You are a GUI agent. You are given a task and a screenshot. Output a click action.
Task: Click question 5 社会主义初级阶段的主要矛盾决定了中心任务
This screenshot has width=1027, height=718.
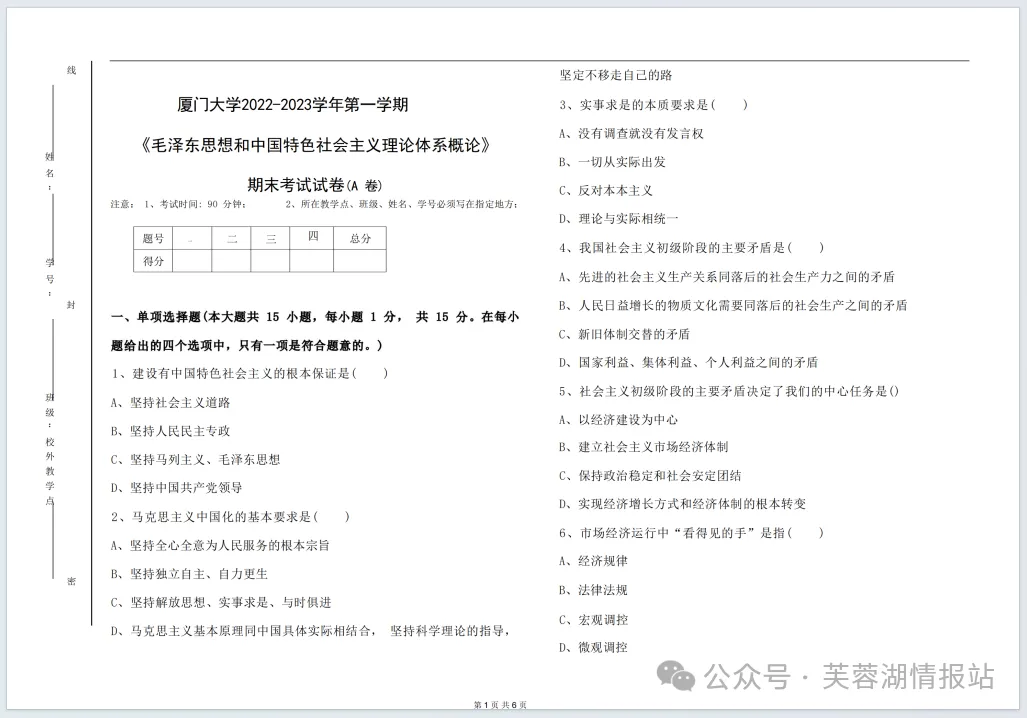[729, 391]
